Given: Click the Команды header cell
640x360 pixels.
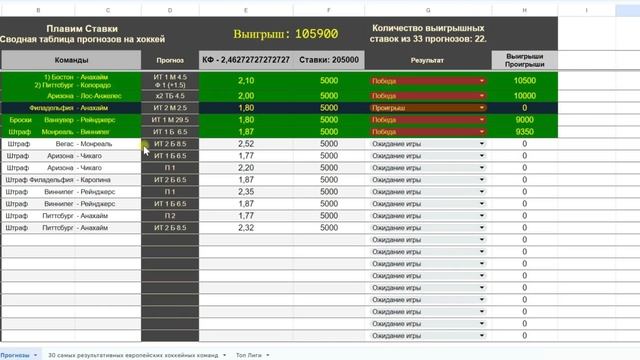Looking at the screenshot, I should 71,60.
